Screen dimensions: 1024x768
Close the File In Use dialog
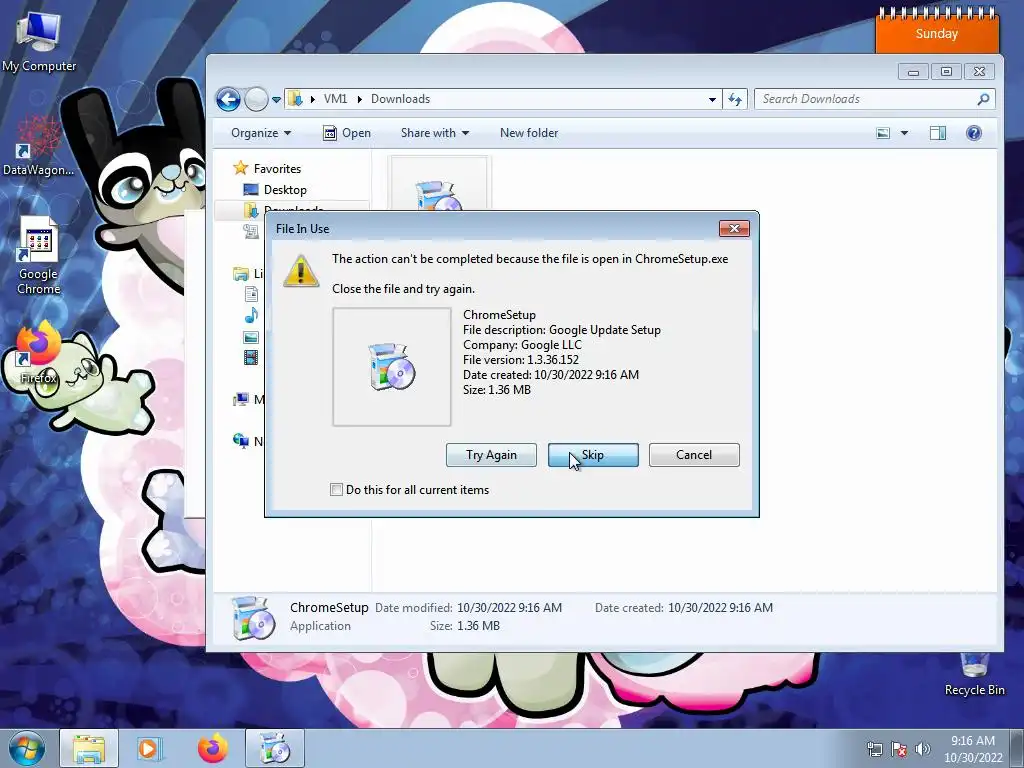(x=734, y=229)
